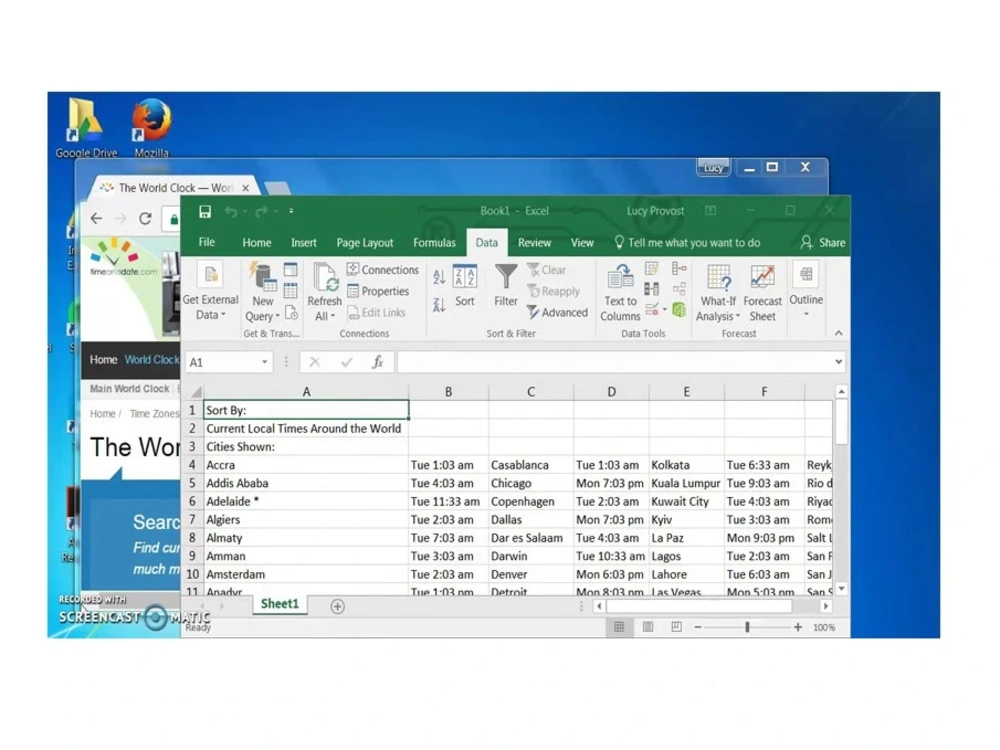Image resolution: width=1000 pixels, height=750 pixels.
Task: Open the Formulas tab
Action: click(x=434, y=242)
